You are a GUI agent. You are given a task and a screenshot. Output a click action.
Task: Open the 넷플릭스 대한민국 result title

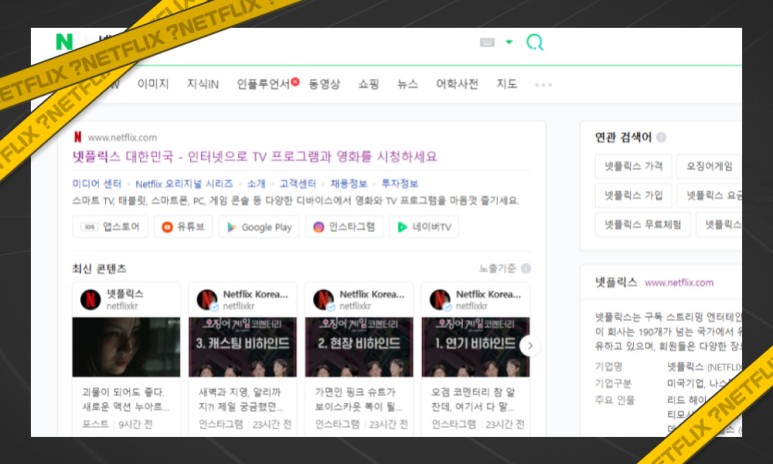[254, 157]
